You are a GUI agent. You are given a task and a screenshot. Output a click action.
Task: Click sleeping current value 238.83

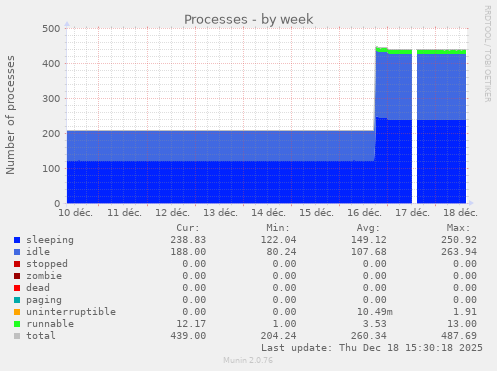pyautogui.click(x=188, y=240)
